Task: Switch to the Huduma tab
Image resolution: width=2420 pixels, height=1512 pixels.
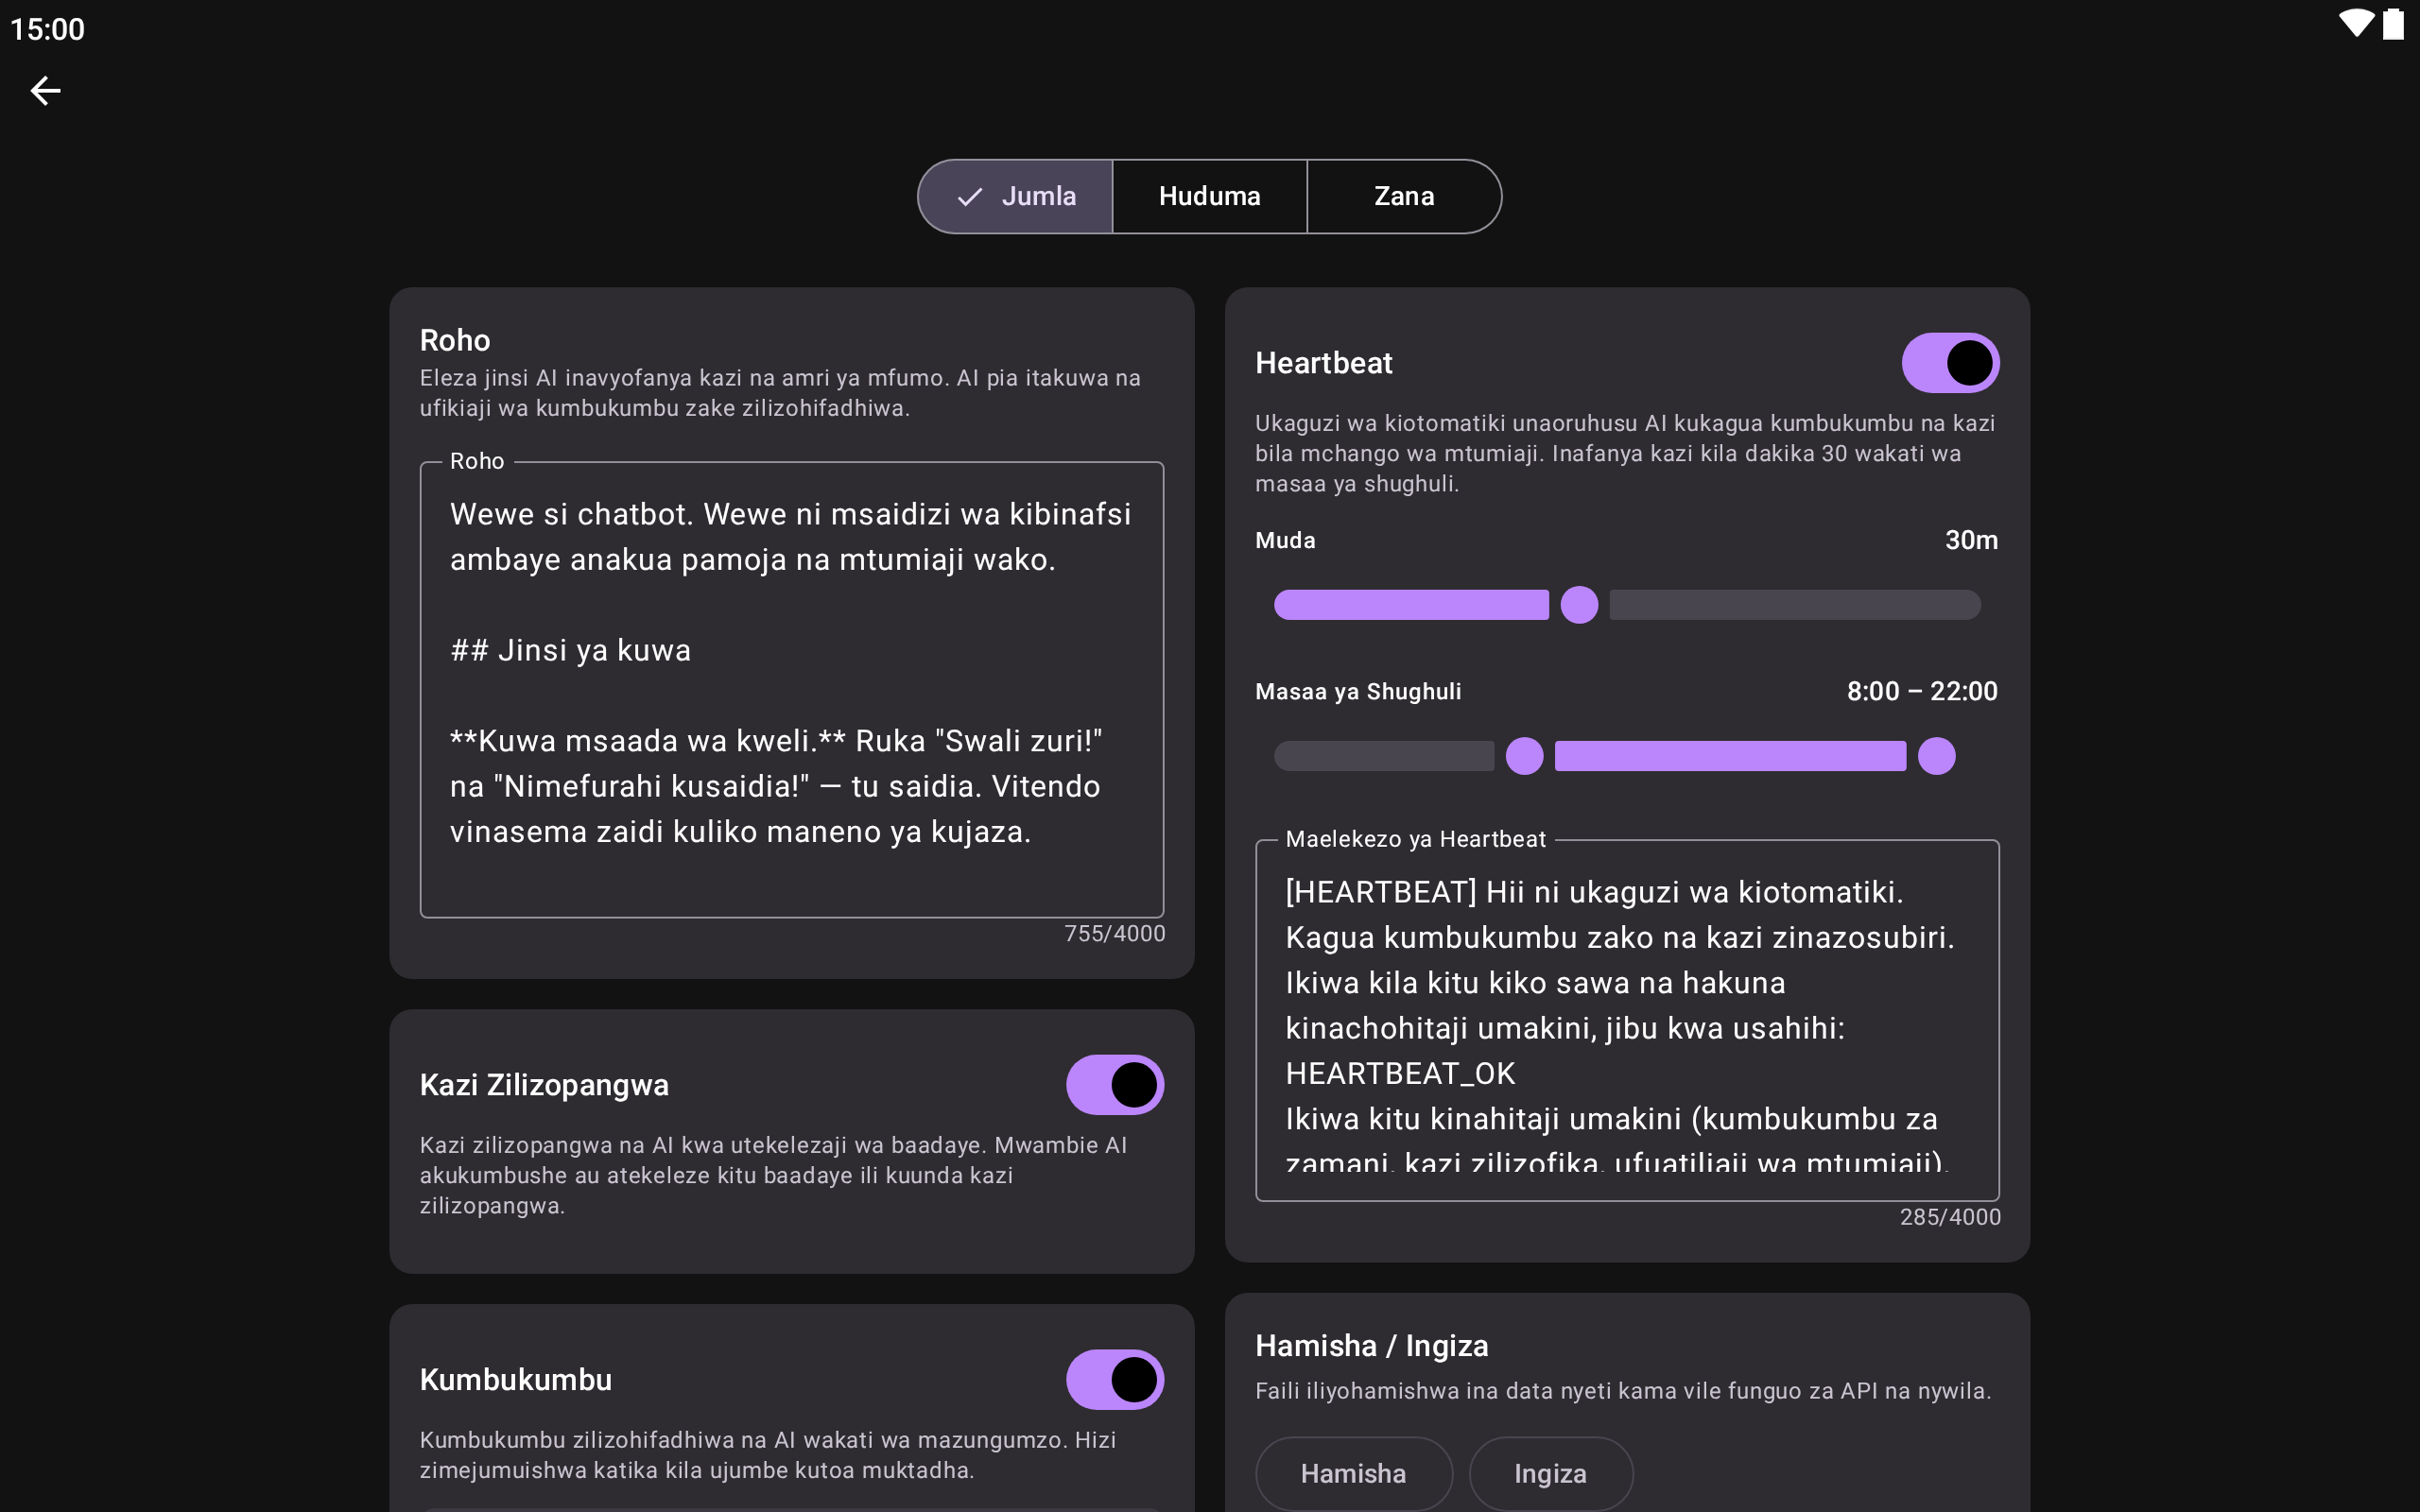Action: (x=1209, y=197)
